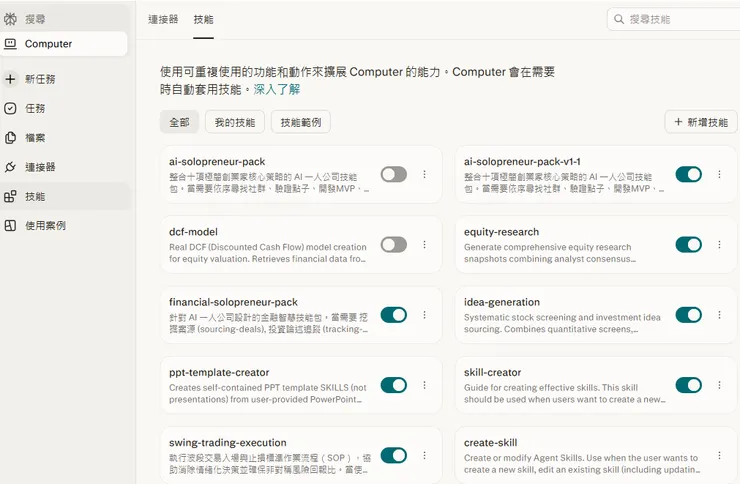
Task: Open the swing-trading-execution skill title
Action: pyautogui.click(x=227, y=442)
